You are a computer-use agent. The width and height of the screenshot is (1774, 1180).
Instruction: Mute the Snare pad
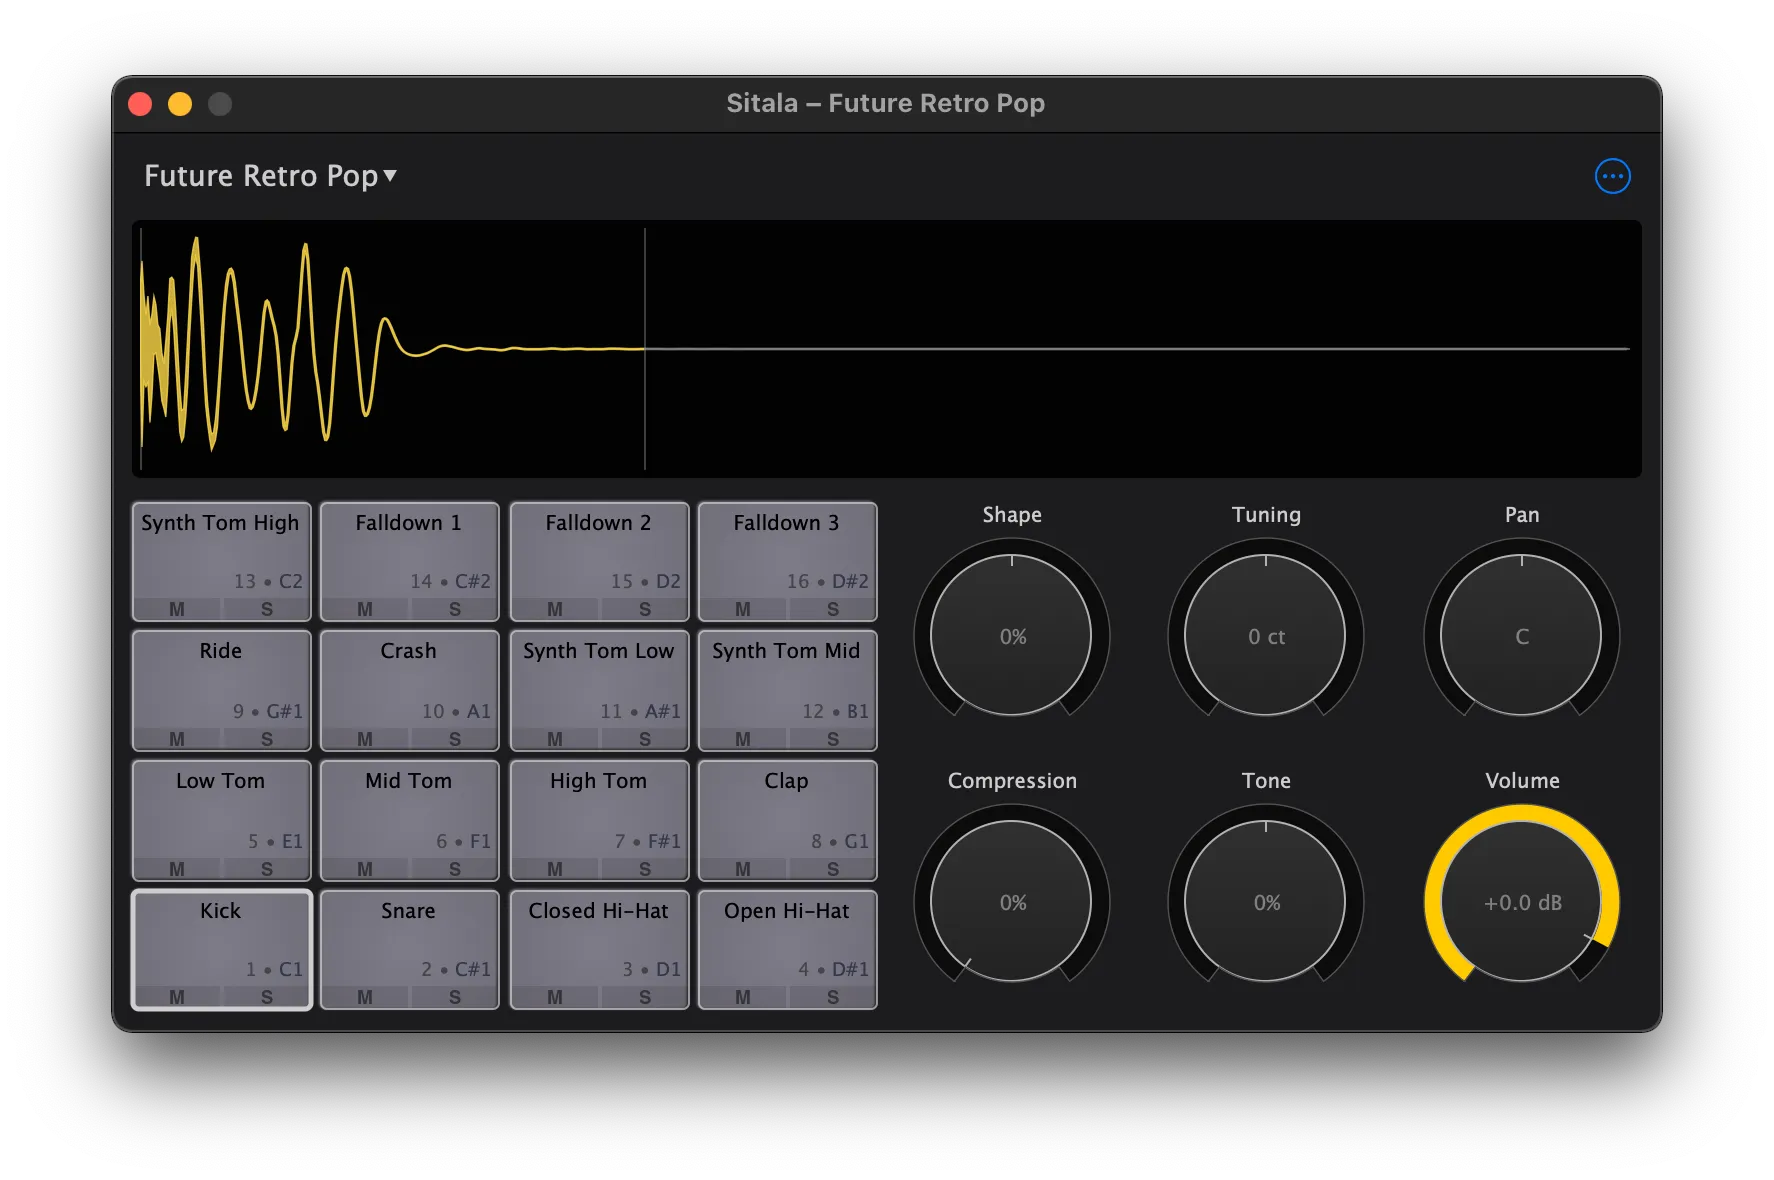tap(365, 997)
